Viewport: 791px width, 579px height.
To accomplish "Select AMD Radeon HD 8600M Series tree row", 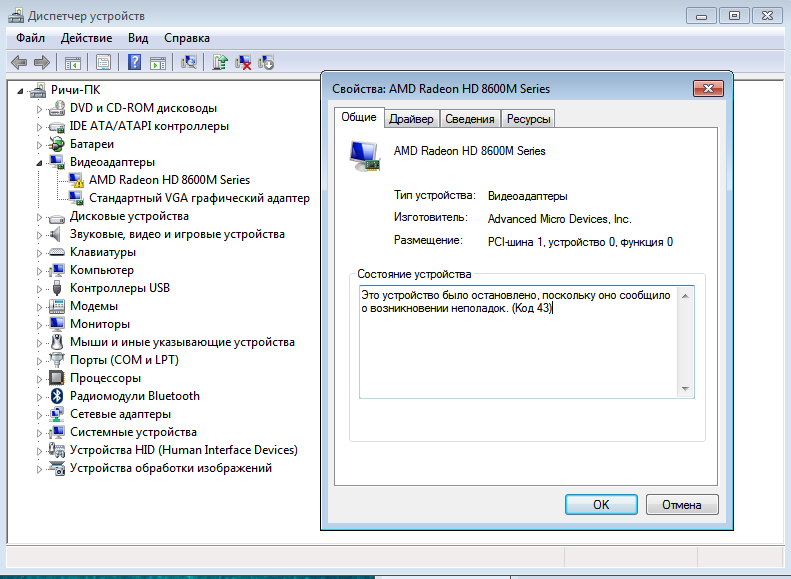I will [x=170, y=180].
